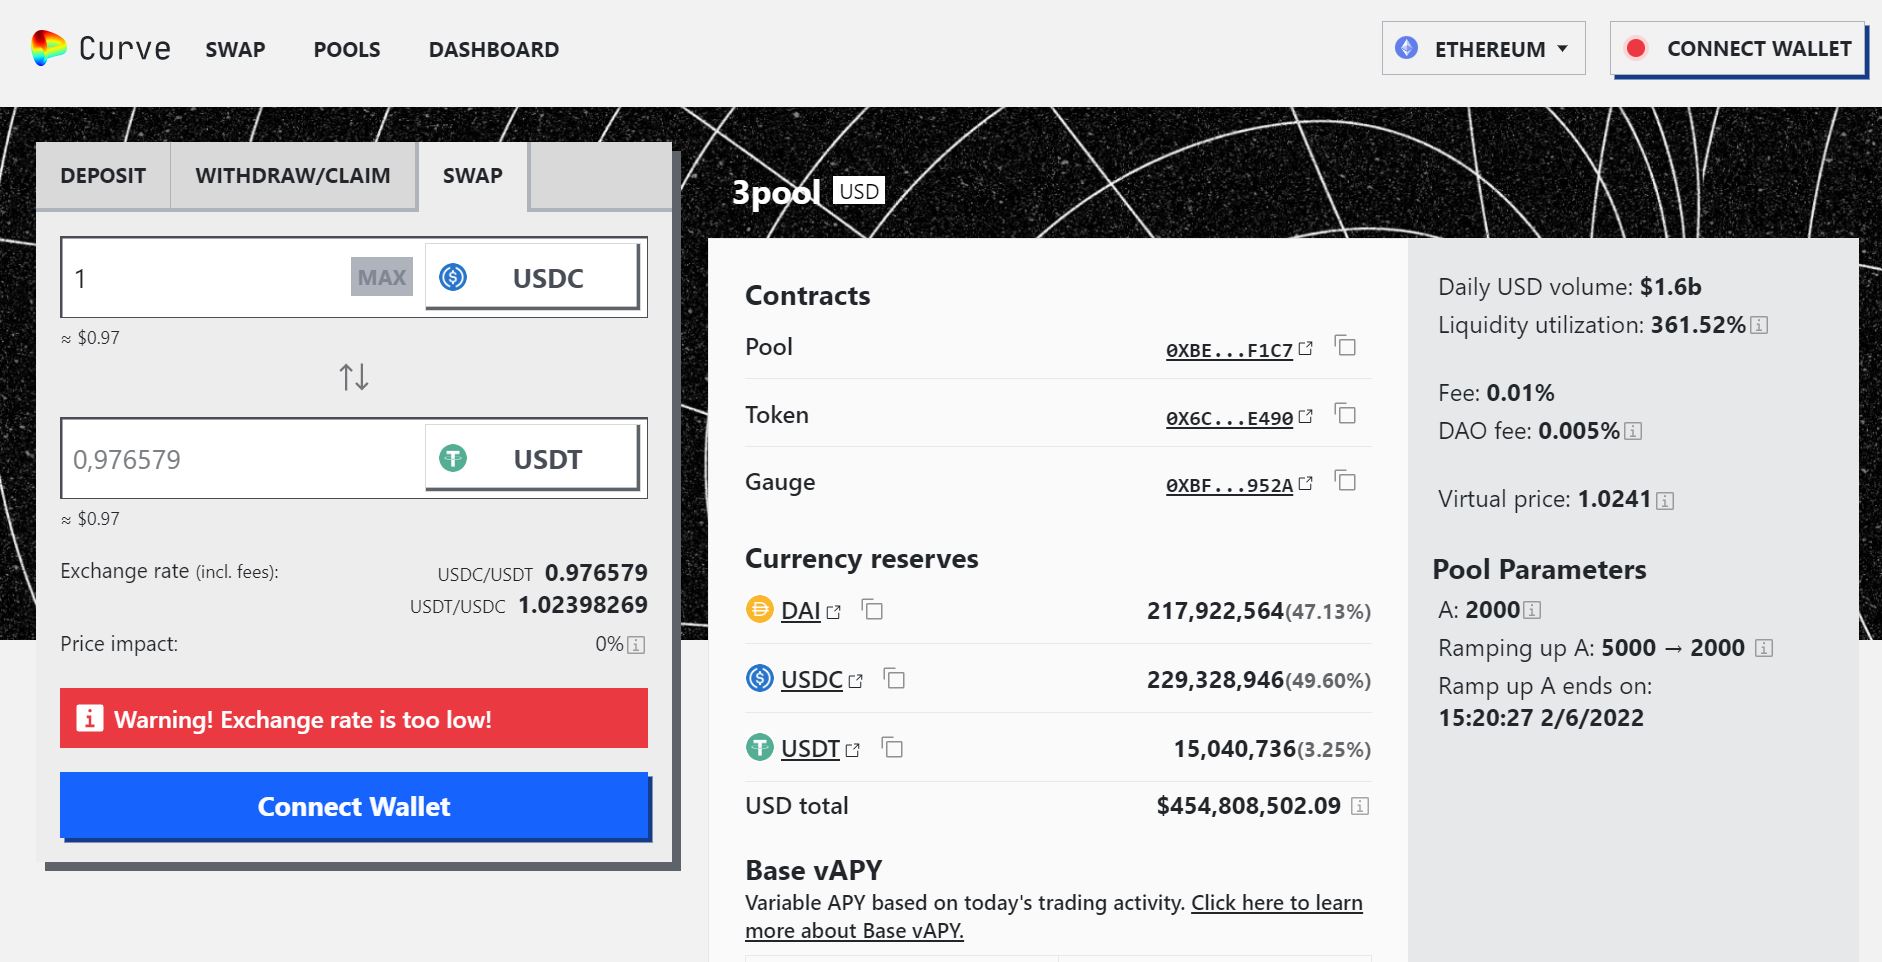Show parameter A info icon
The height and width of the screenshot is (962, 1882).
[1532, 610]
